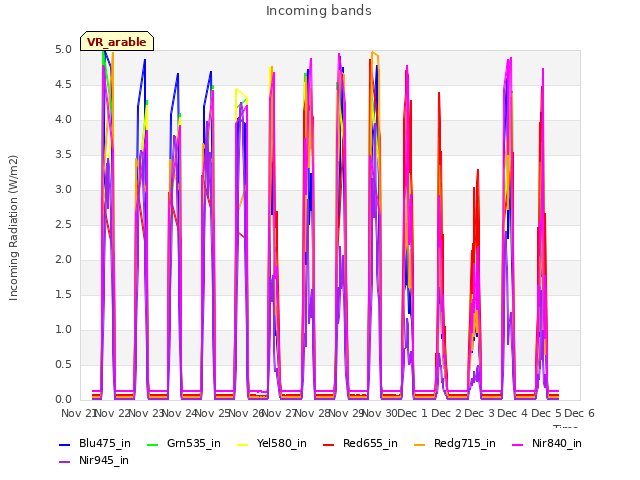Click the 'Incoming Radiation (W/m2)' axis label

tap(13, 228)
